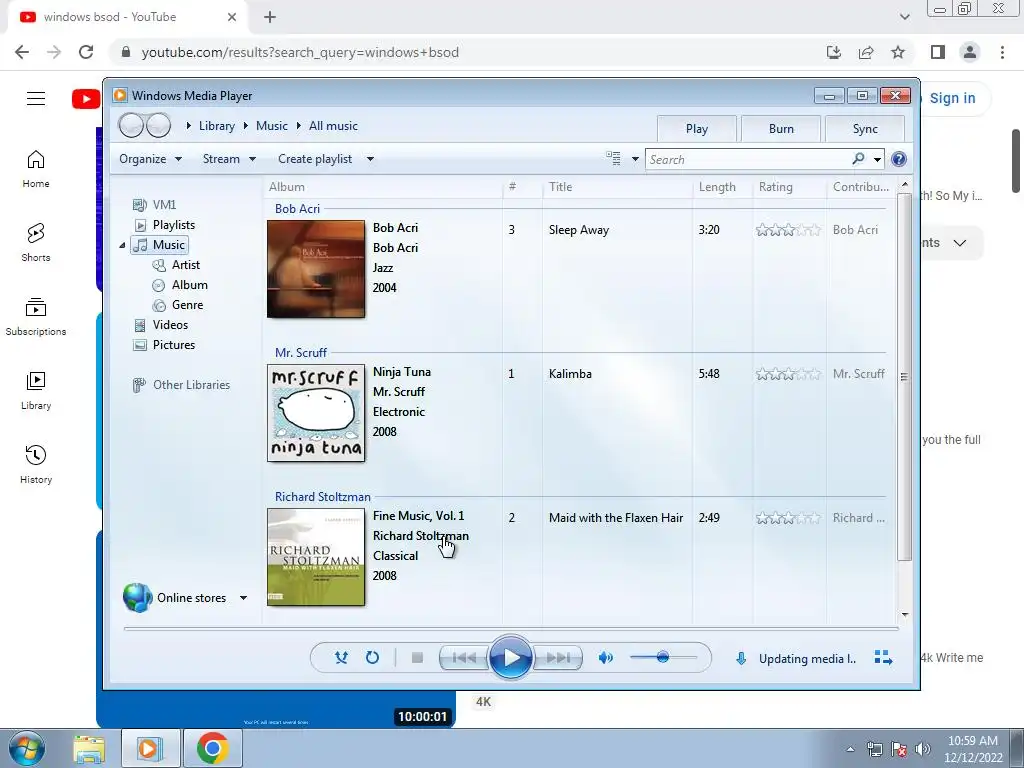Click the Media Player back button

coord(131,125)
